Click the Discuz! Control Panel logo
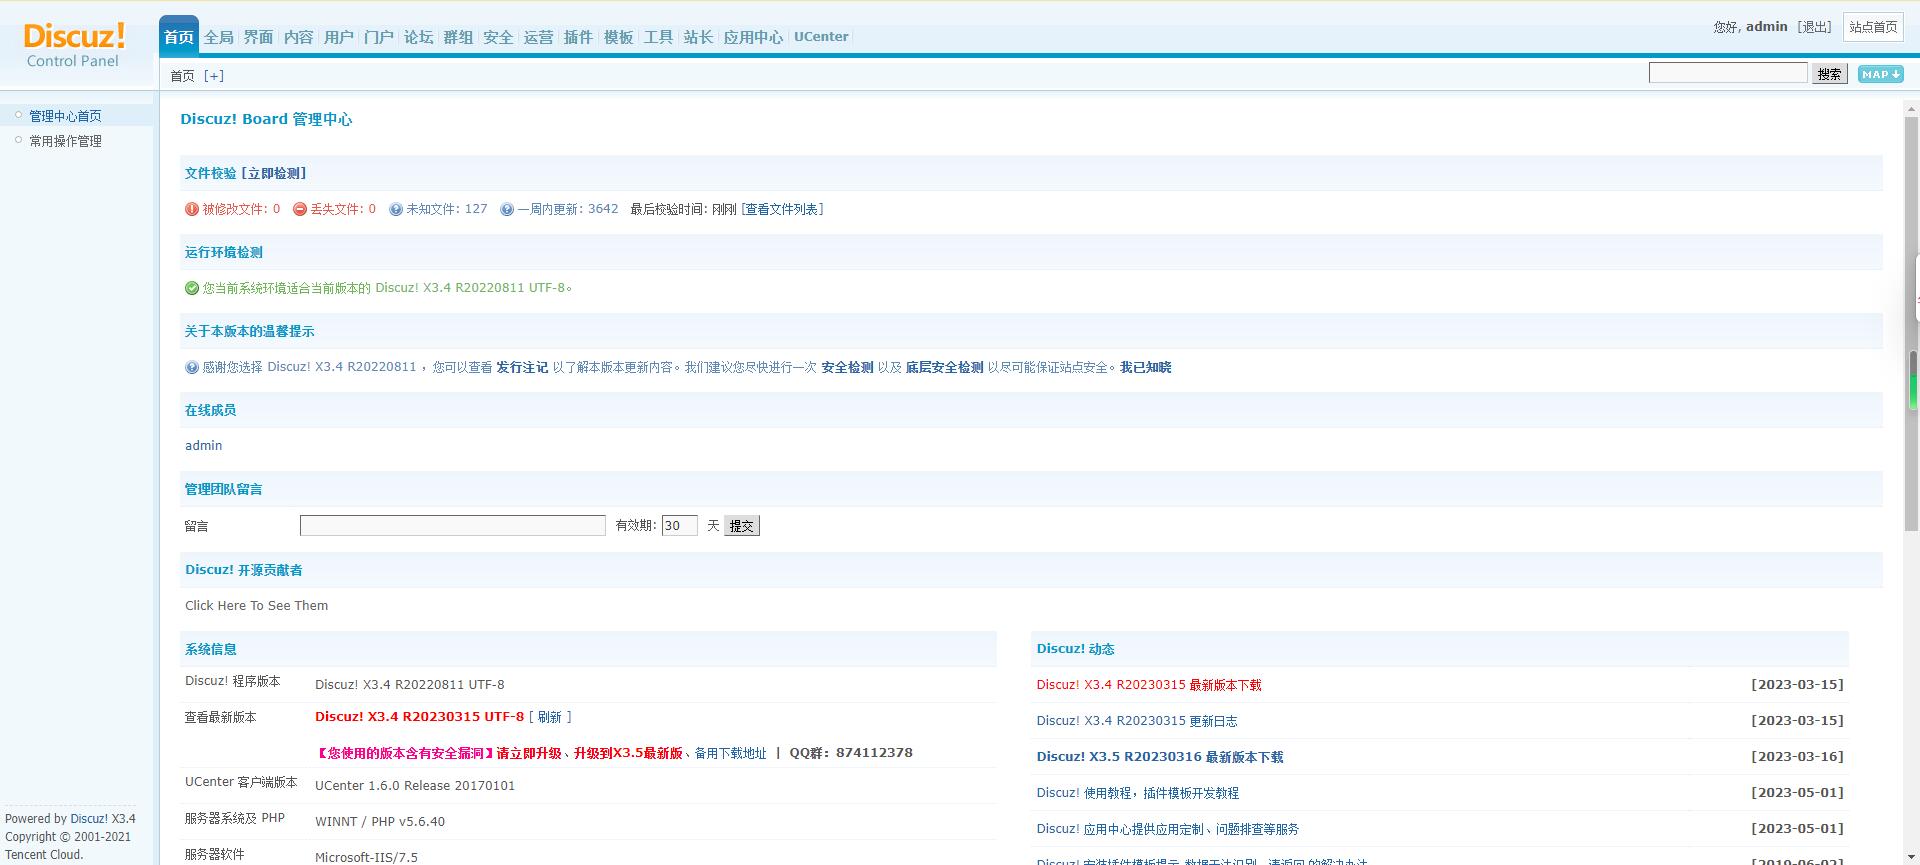Screen dimensions: 1920x865 click(x=74, y=45)
